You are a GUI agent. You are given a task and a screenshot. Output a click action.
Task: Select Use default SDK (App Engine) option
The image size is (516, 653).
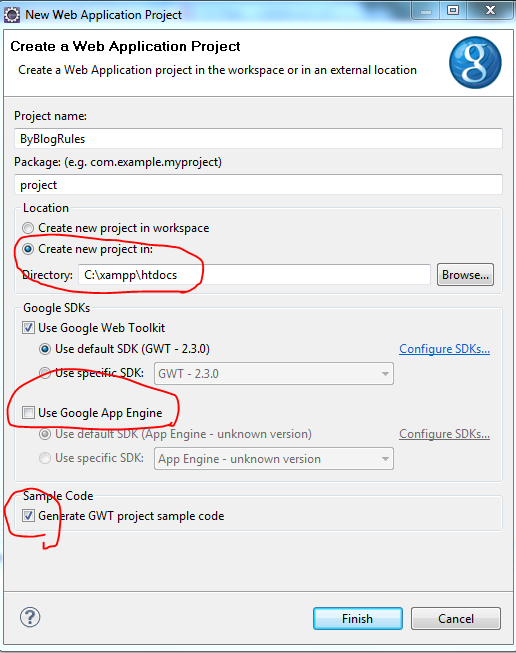coord(45,434)
